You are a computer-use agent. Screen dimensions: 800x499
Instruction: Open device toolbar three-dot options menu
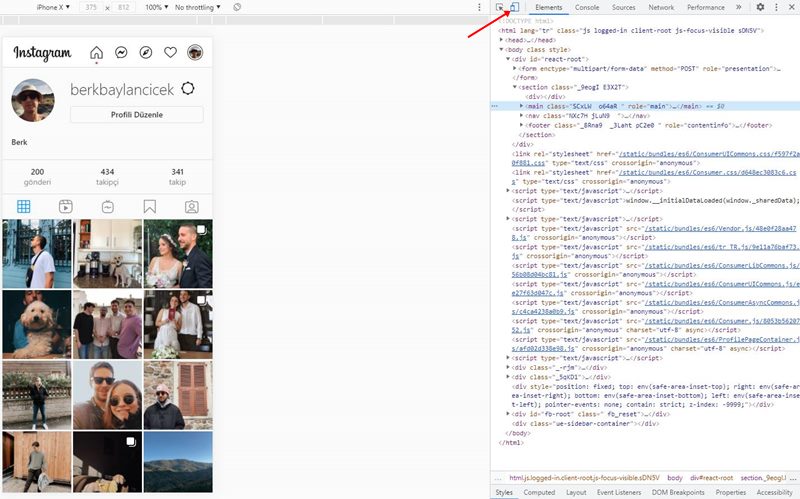(479, 7)
